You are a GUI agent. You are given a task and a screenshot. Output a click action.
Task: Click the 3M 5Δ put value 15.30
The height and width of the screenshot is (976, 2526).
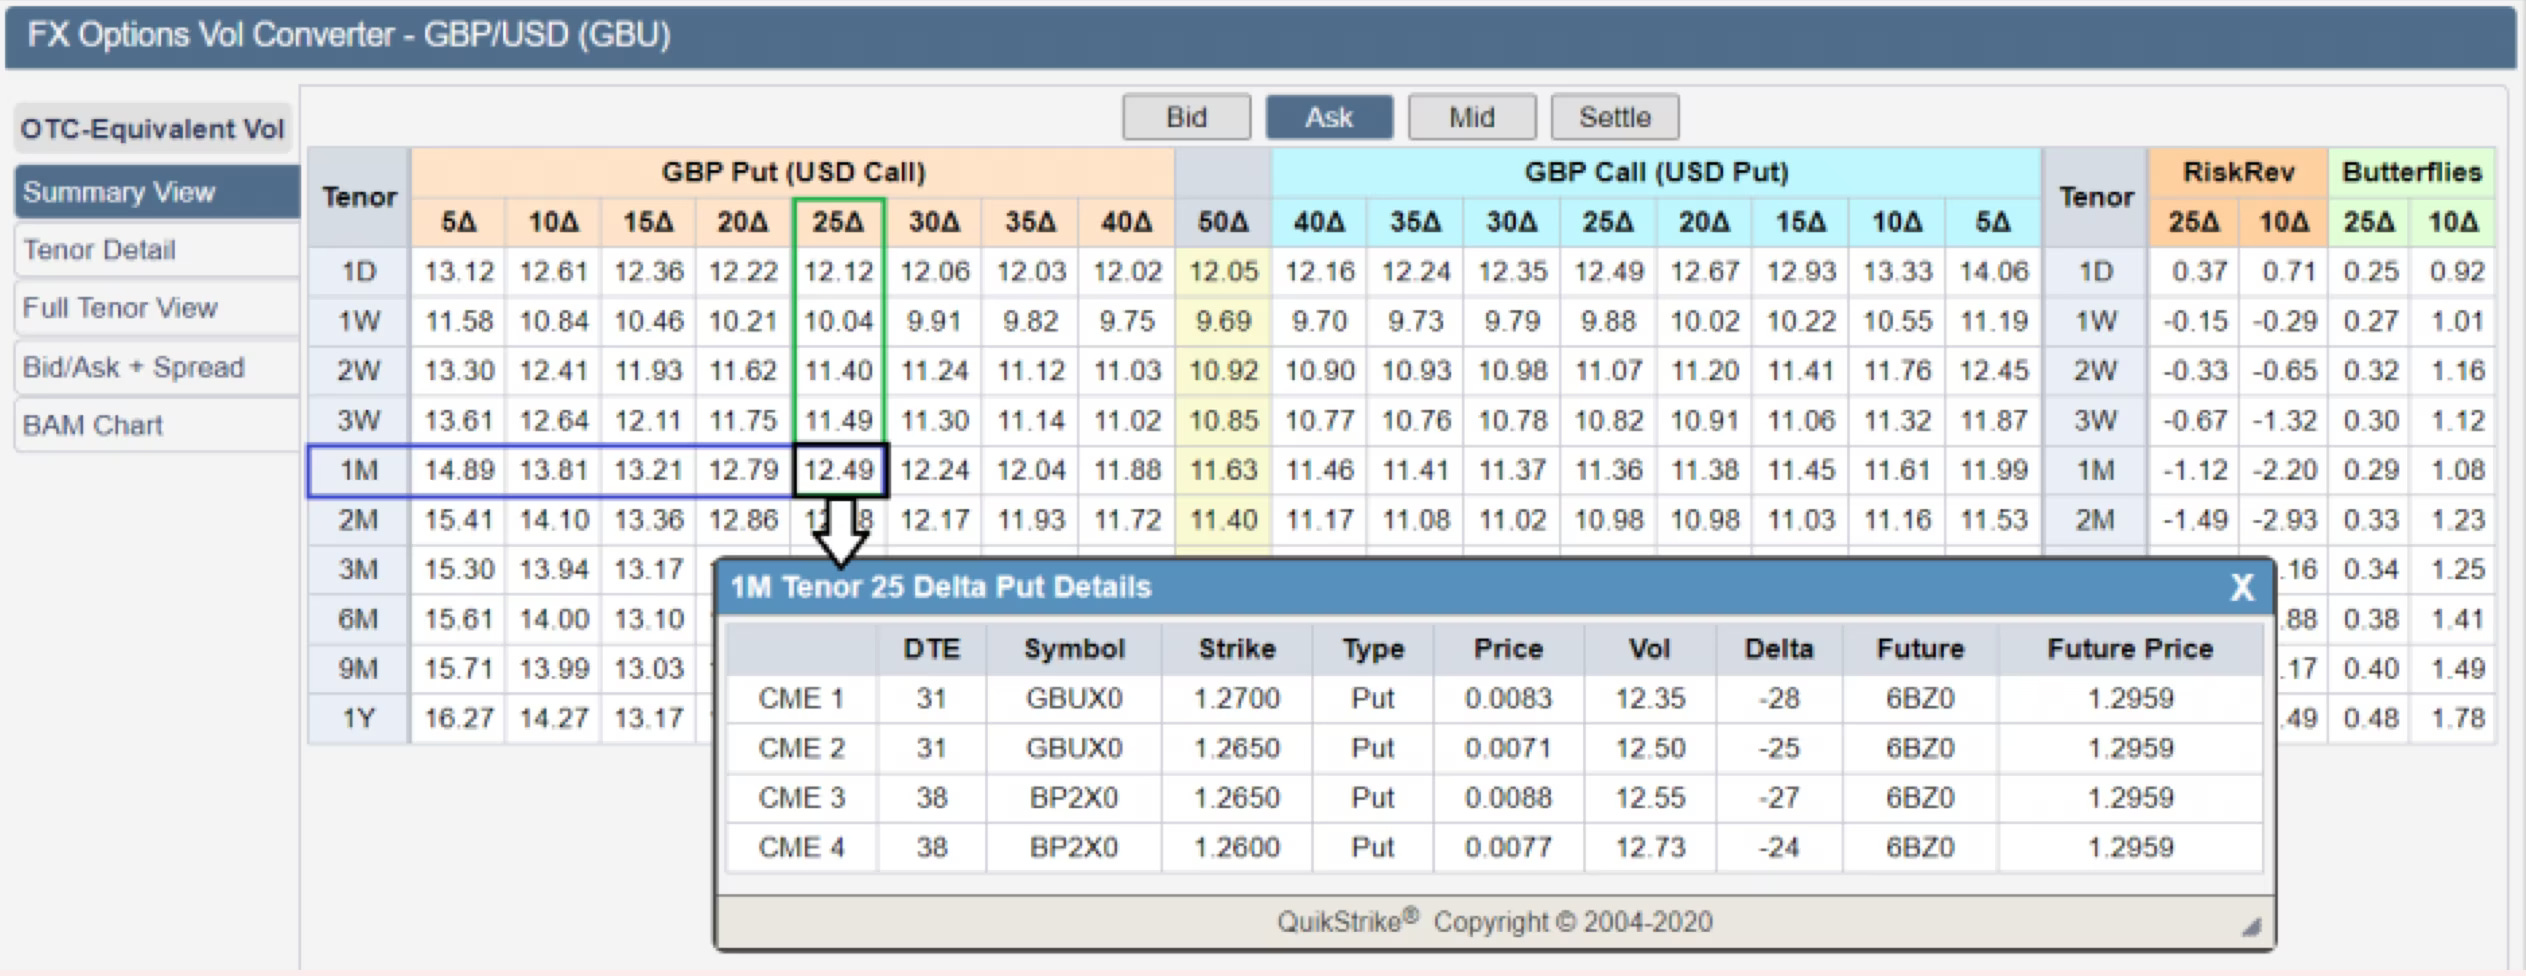[459, 569]
